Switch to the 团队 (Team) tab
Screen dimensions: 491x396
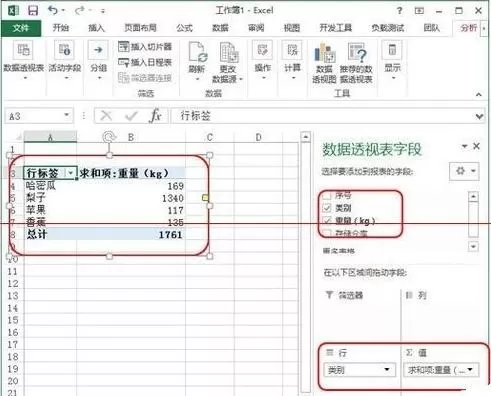(432, 28)
